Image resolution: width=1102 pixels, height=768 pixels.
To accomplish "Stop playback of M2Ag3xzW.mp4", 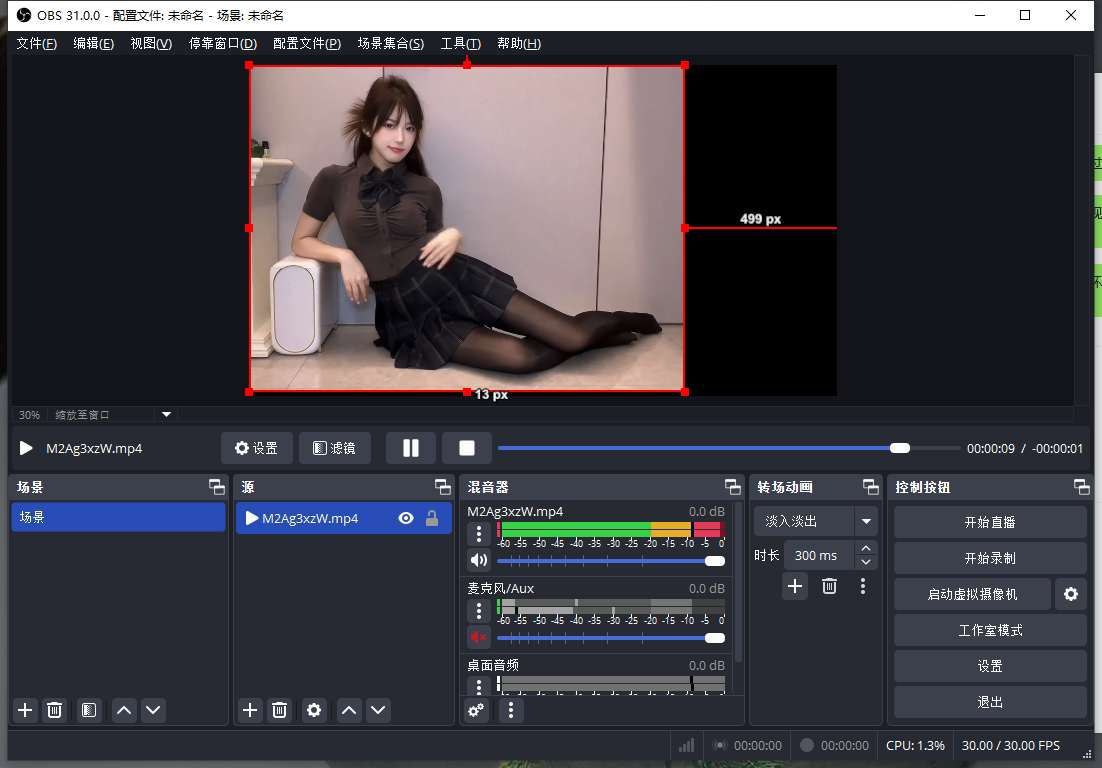I will click(x=466, y=447).
